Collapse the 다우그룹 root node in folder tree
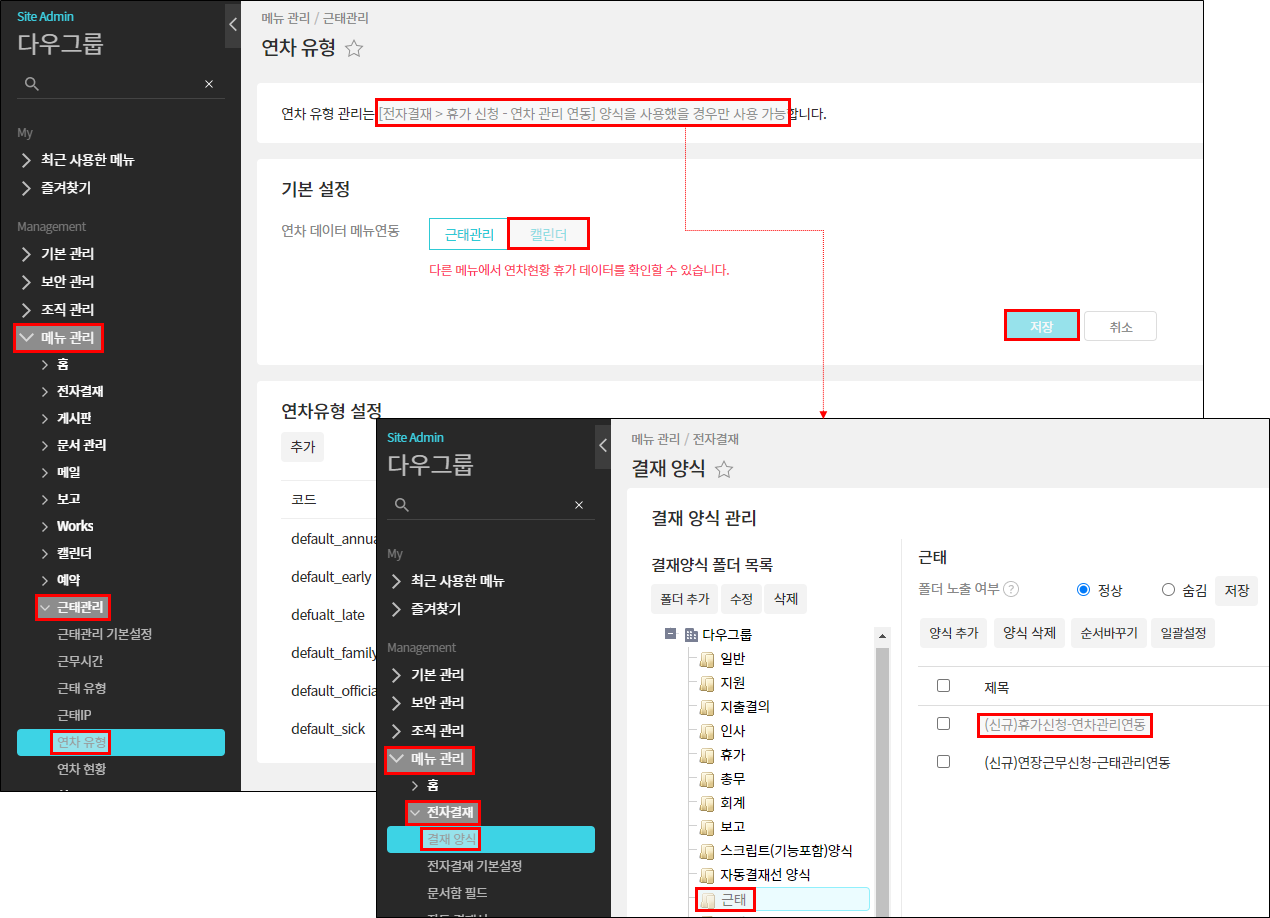Screen dimensions: 1270x918 pyautogui.click(x=668, y=635)
